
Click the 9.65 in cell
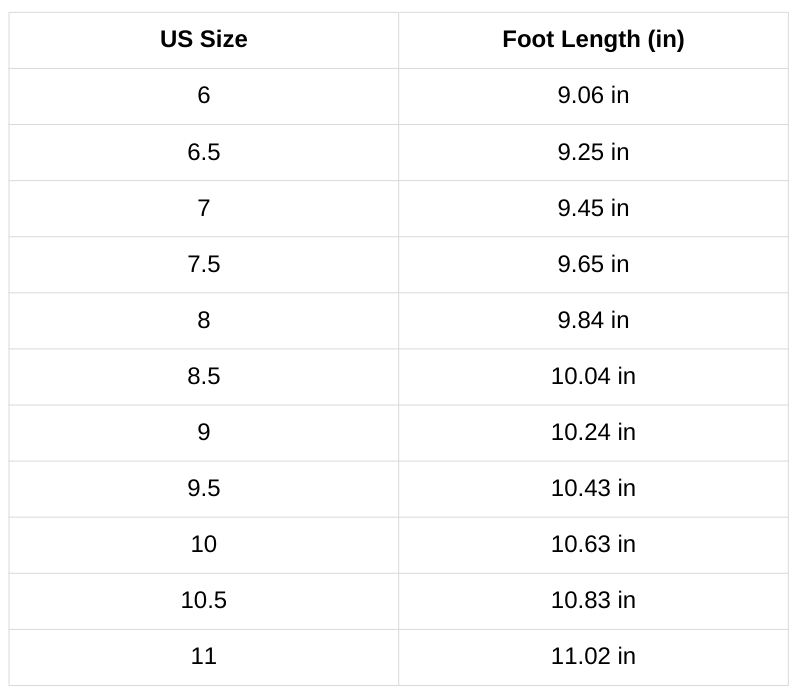click(593, 264)
